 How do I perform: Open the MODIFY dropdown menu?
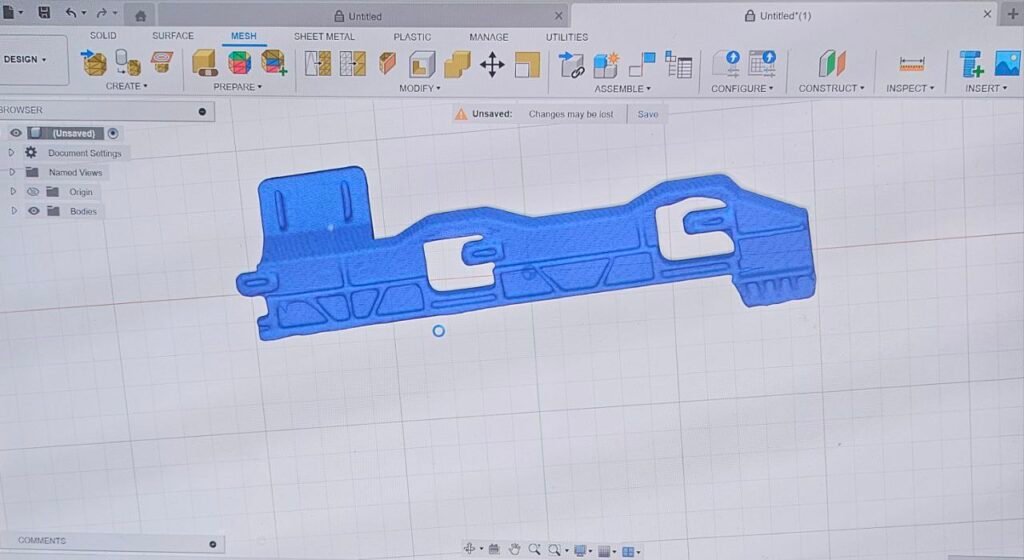[419, 88]
